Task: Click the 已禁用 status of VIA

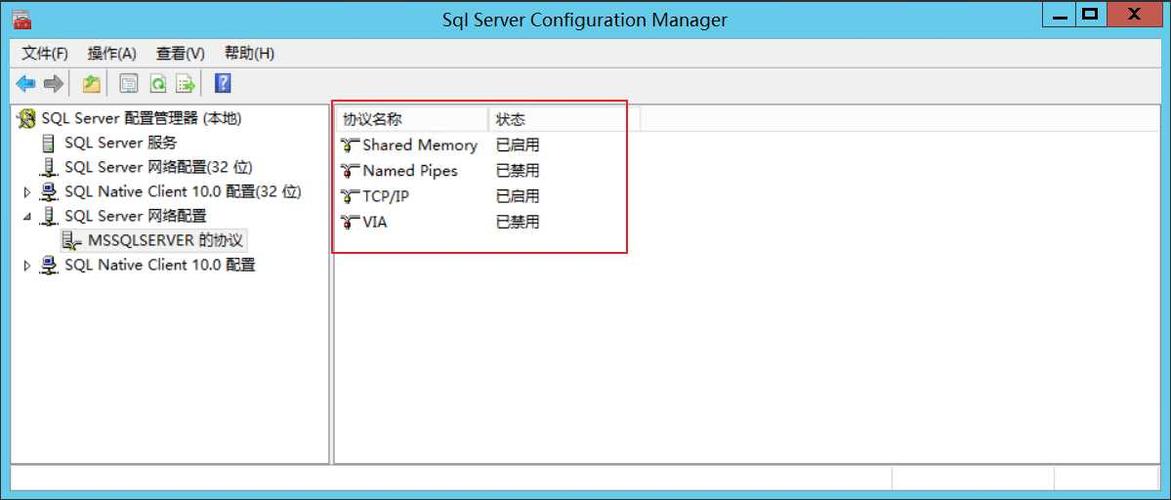Action: click(518, 222)
